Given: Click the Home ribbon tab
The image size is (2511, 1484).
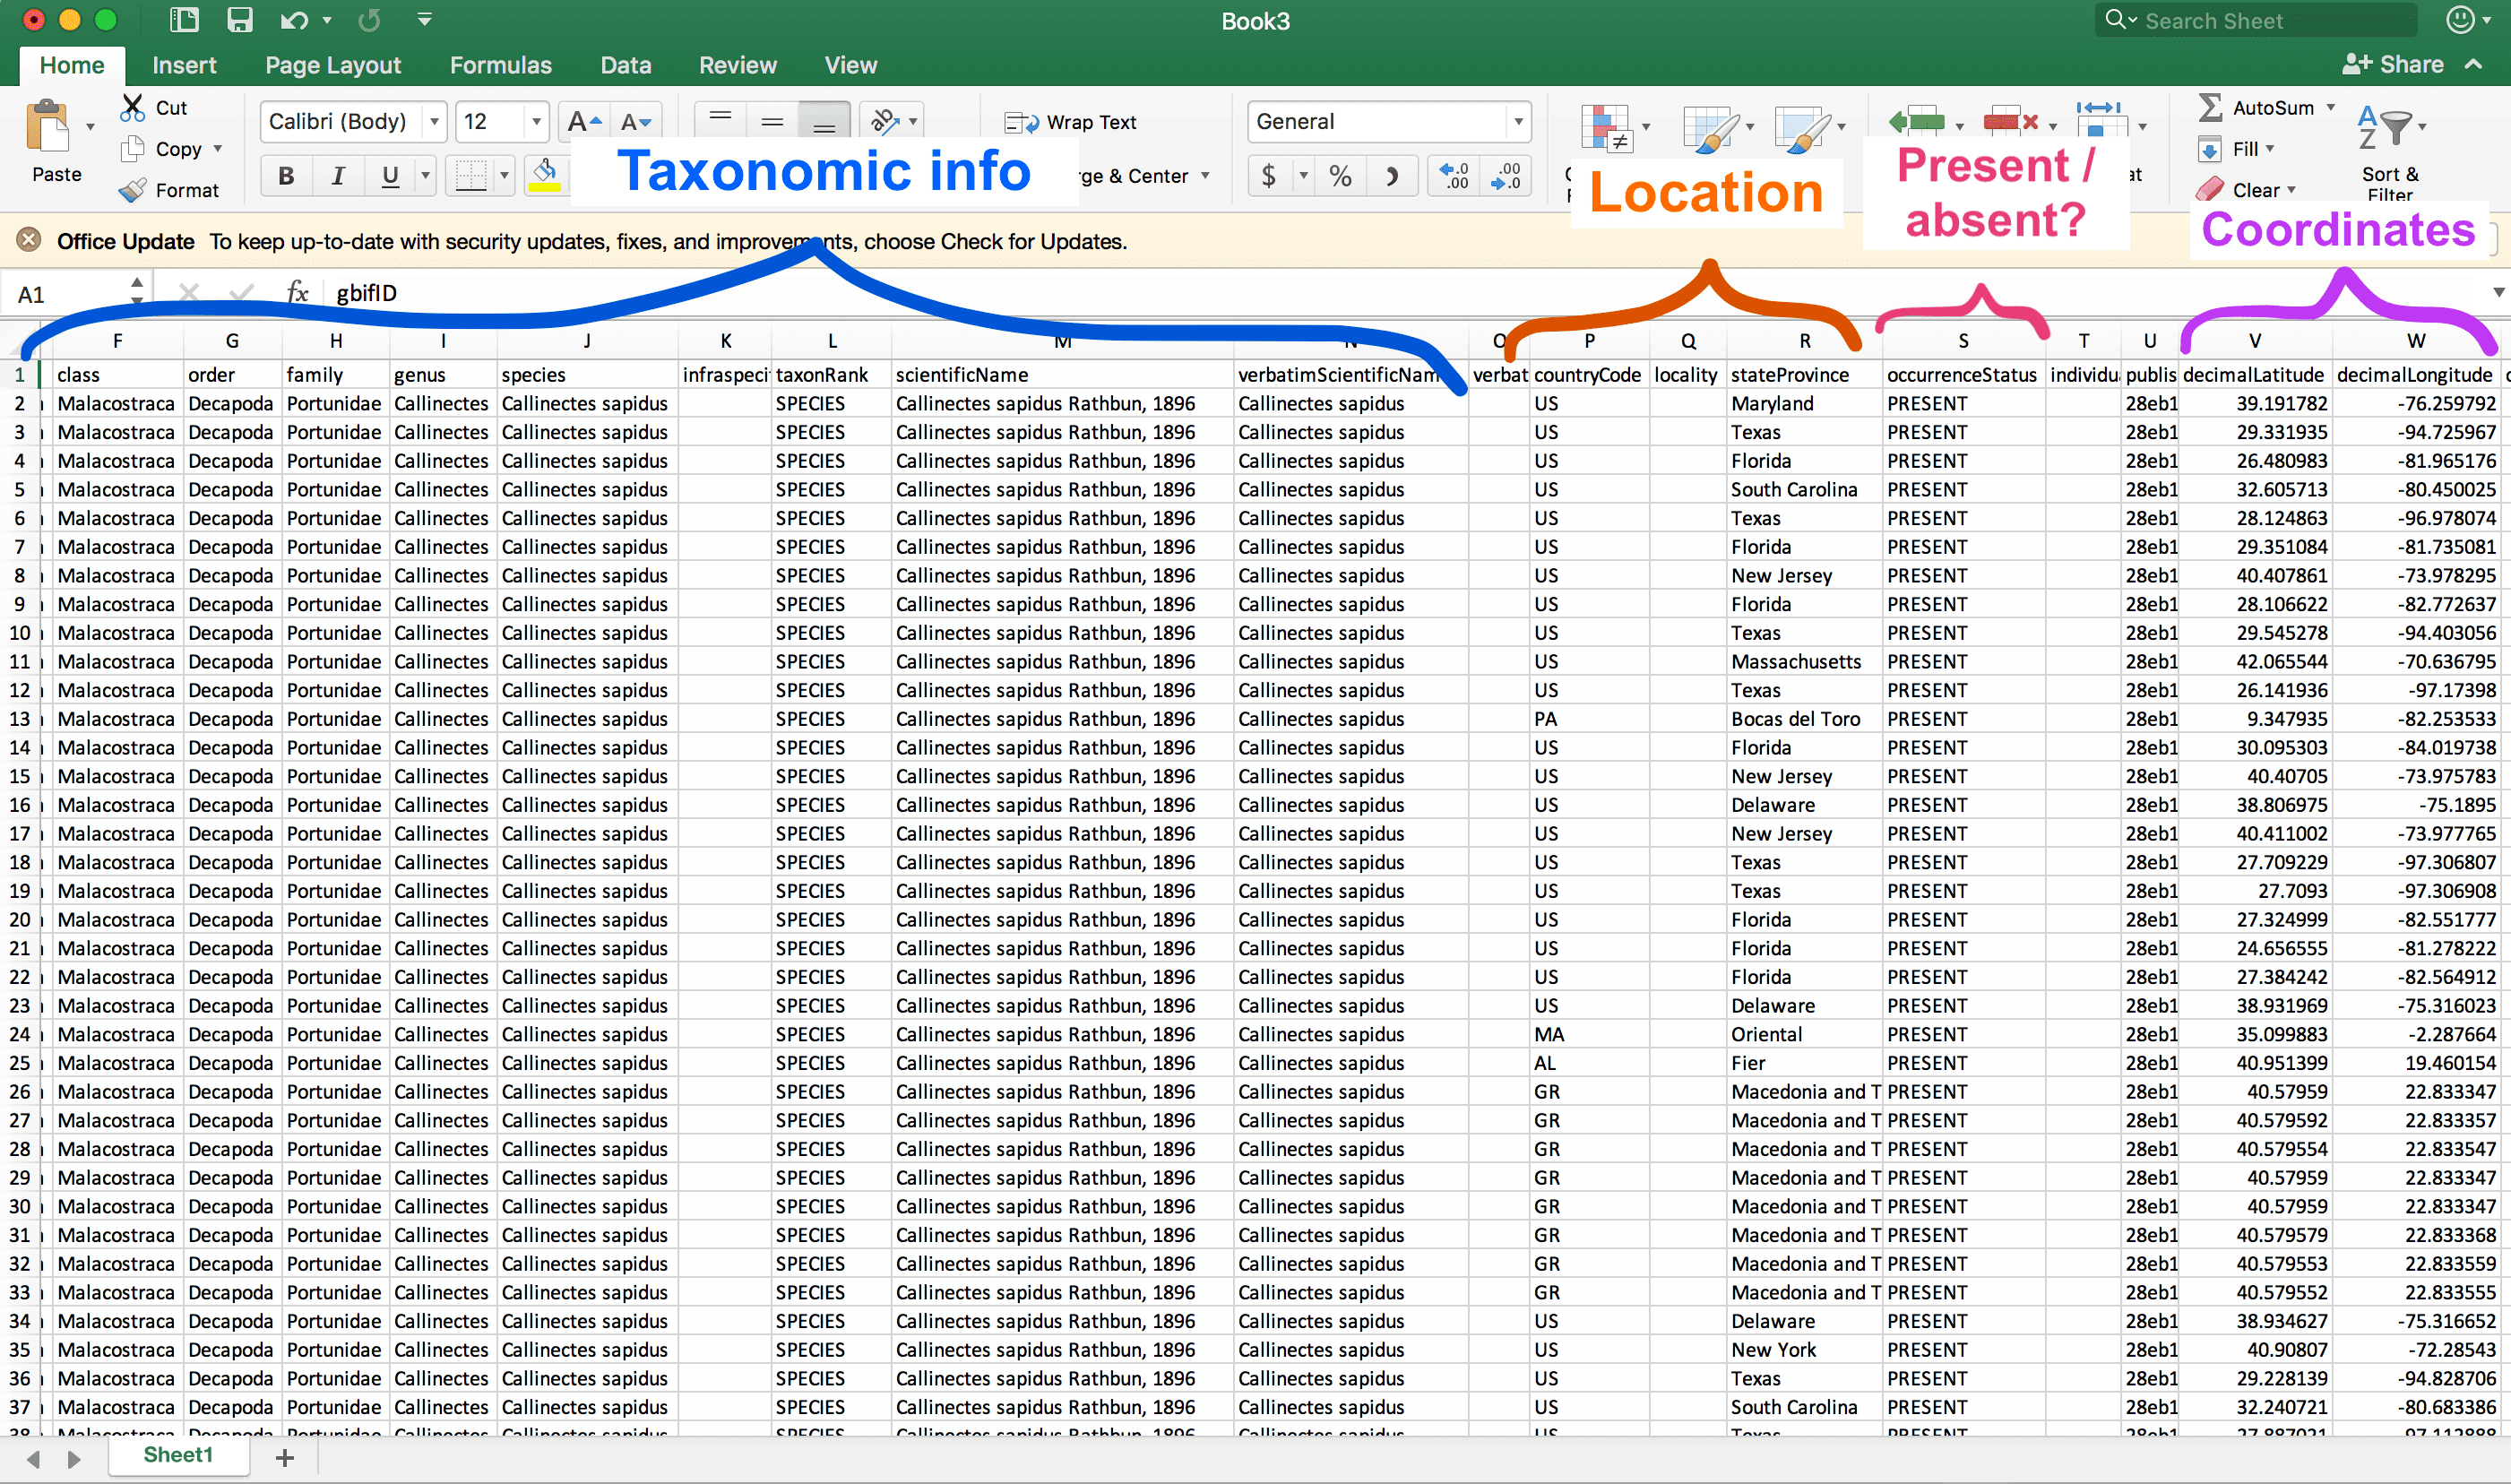Looking at the screenshot, I should coord(73,64).
